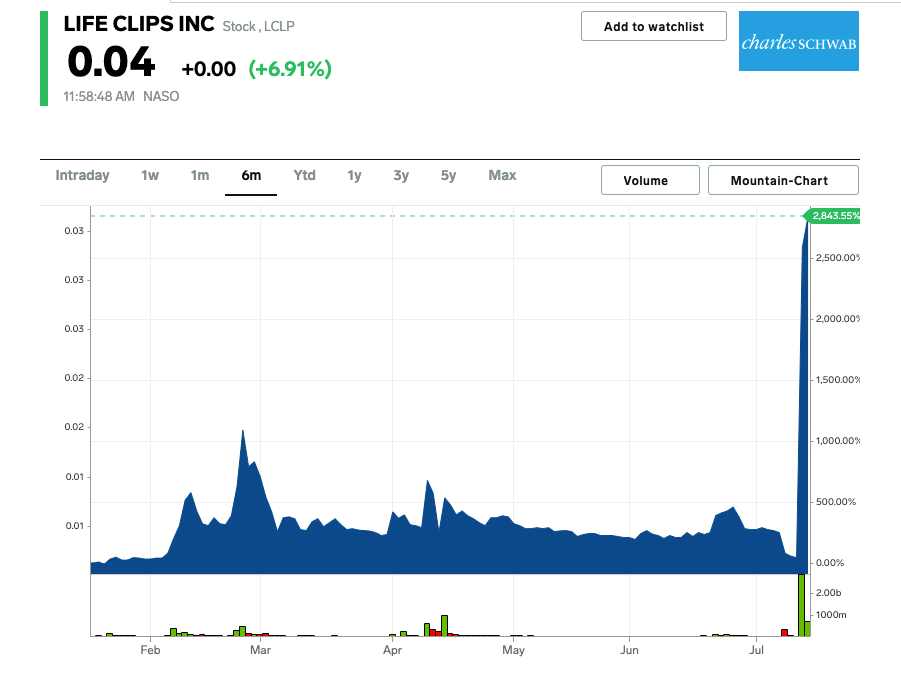This screenshot has width=901, height=683.
Task: Click the LIFE CLIPS INC company name
Action: click(x=138, y=23)
